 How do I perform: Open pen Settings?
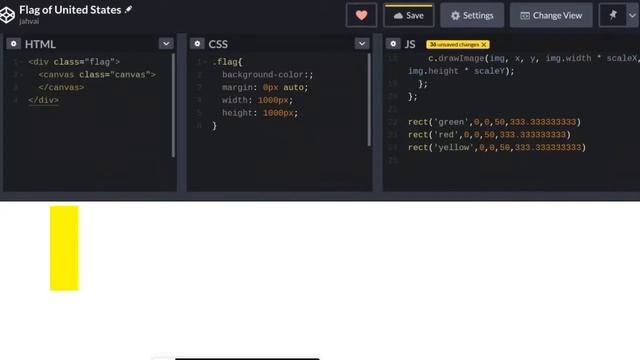pos(472,16)
